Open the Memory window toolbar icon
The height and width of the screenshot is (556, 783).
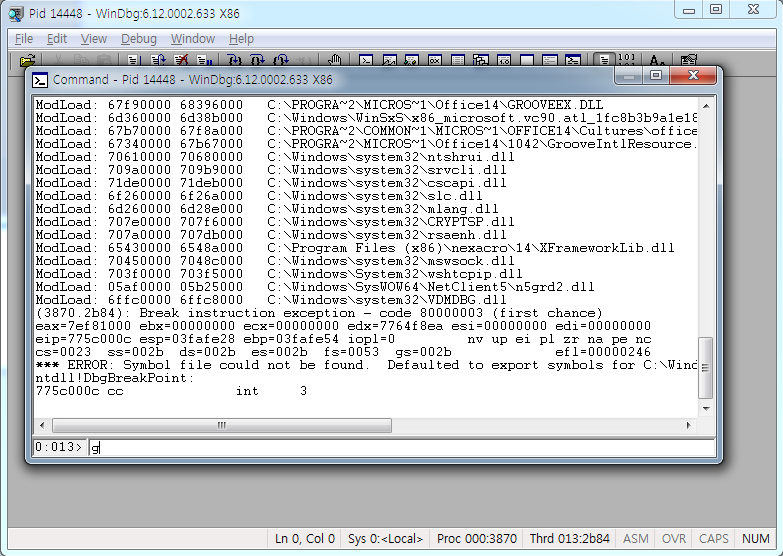tap(457, 60)
